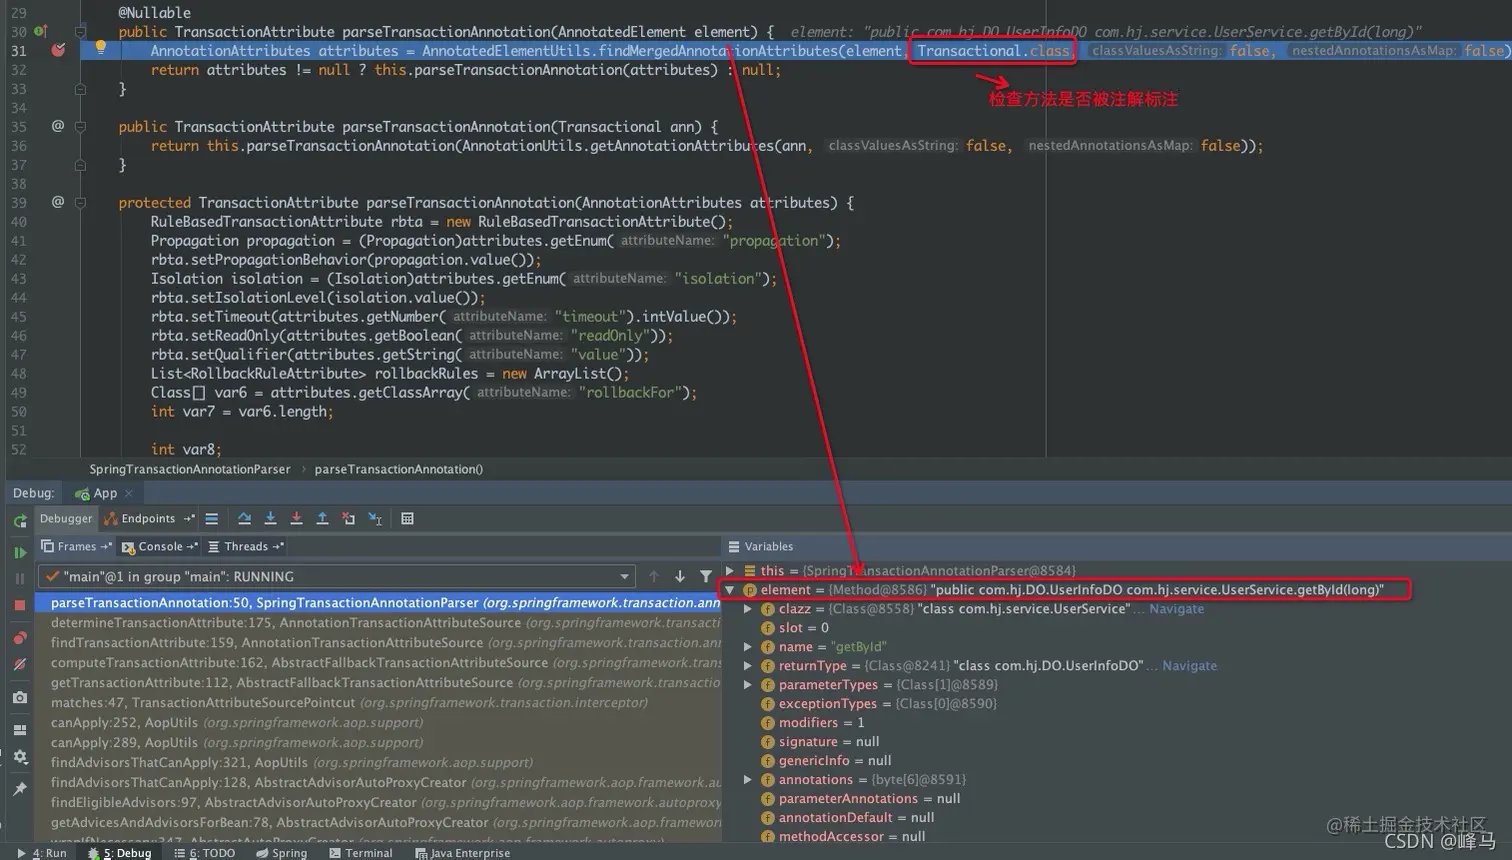Click the override gutter marker at line 30
1512x860 pixels.
pos(41,31)
